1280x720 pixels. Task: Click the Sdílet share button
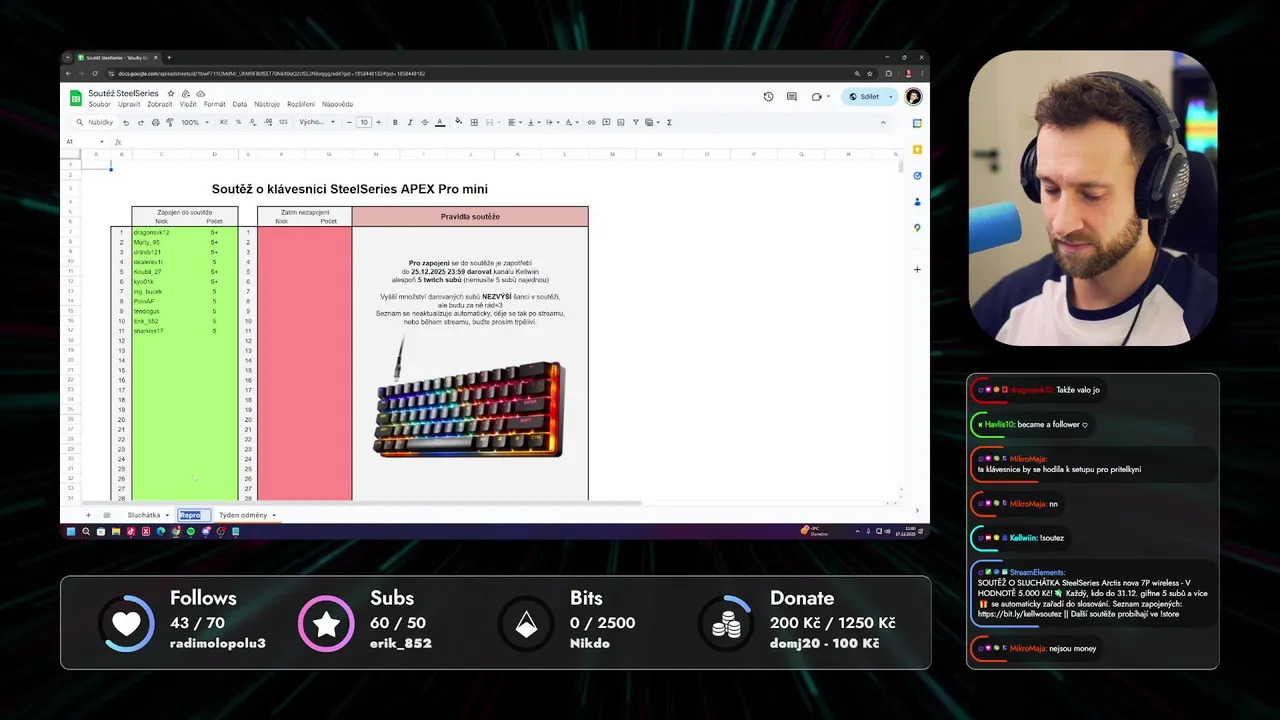click(x=869, y=97)
